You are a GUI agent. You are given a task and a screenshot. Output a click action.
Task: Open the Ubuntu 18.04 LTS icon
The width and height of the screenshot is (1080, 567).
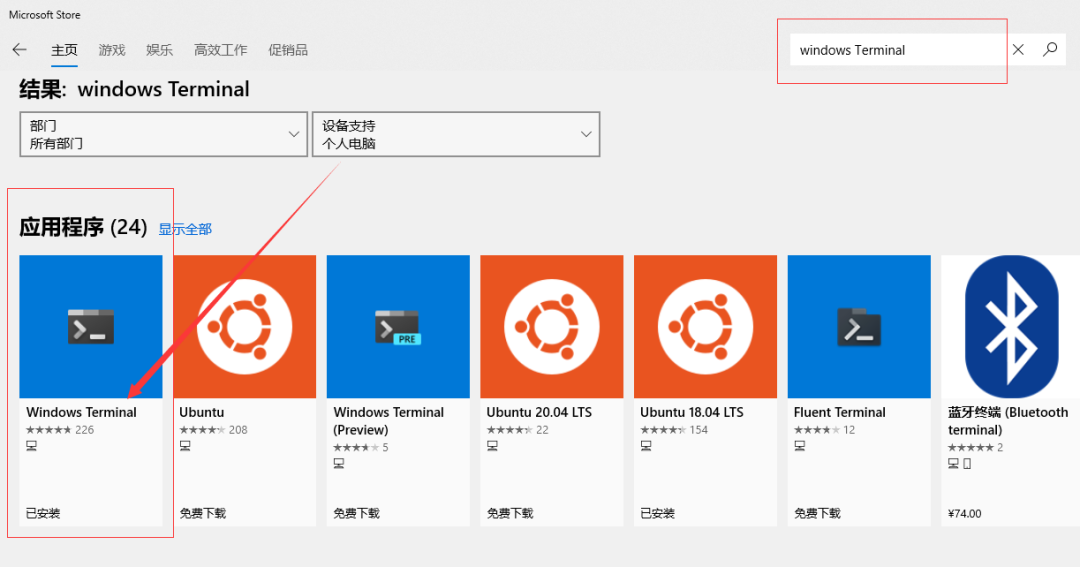pyautogui.click(x=705, y=326)
